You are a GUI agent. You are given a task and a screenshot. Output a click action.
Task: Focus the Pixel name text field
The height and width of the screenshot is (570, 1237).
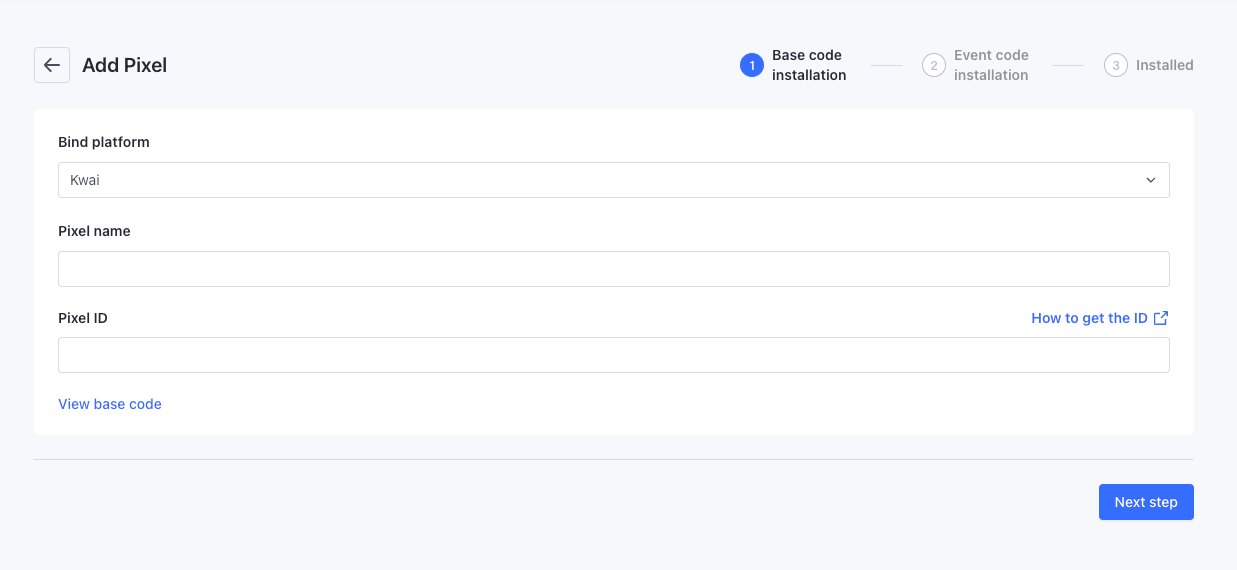[x=613, y=269]
